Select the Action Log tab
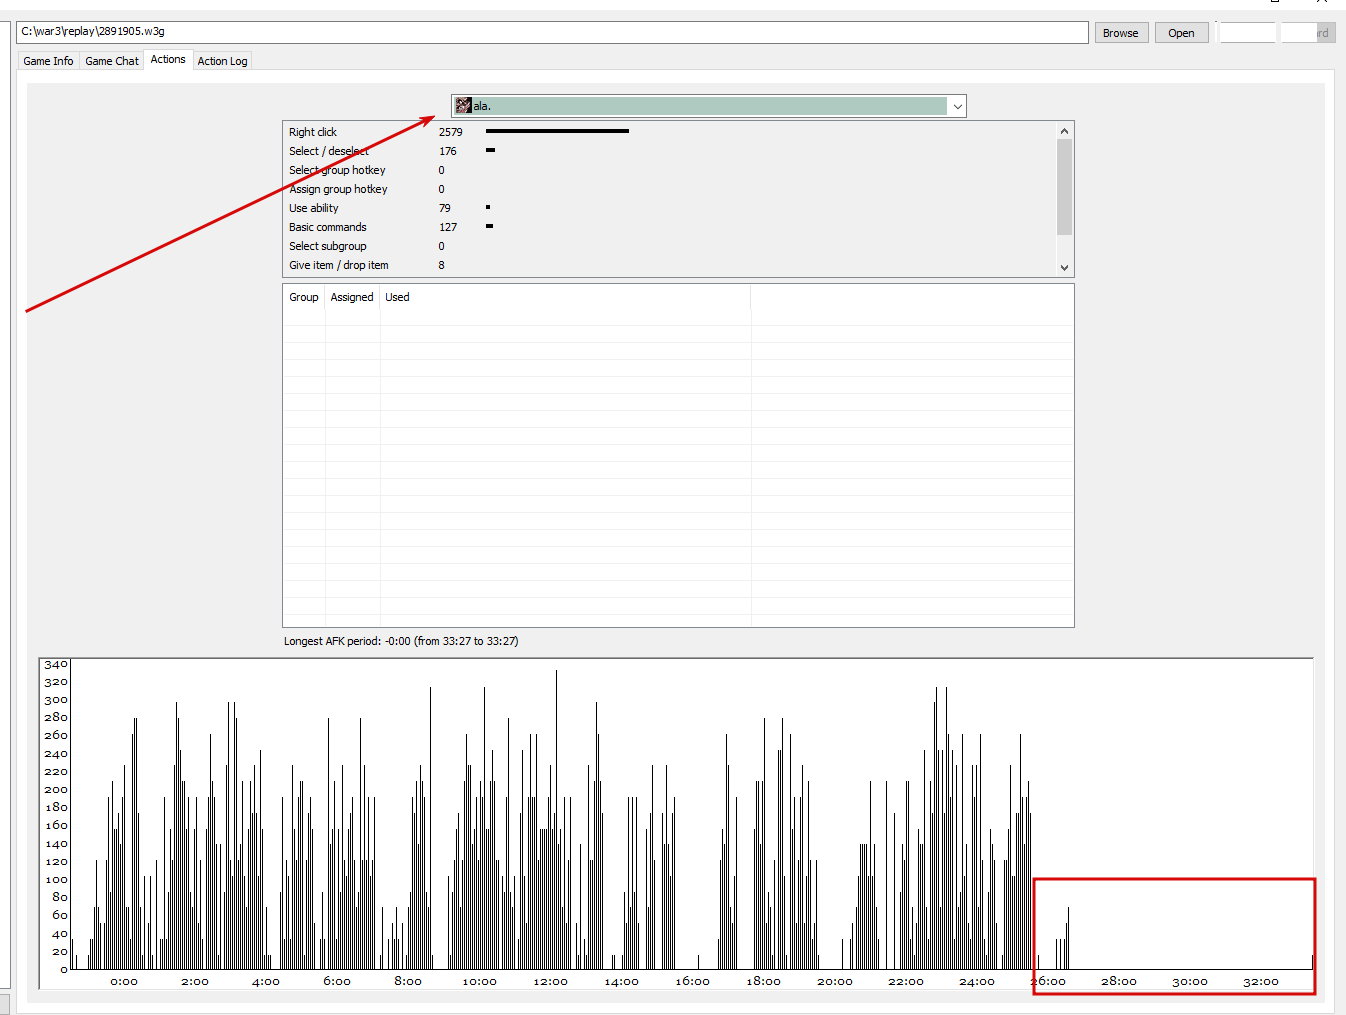Screen dimensions: 1346x1015 (x=222, y=61)
